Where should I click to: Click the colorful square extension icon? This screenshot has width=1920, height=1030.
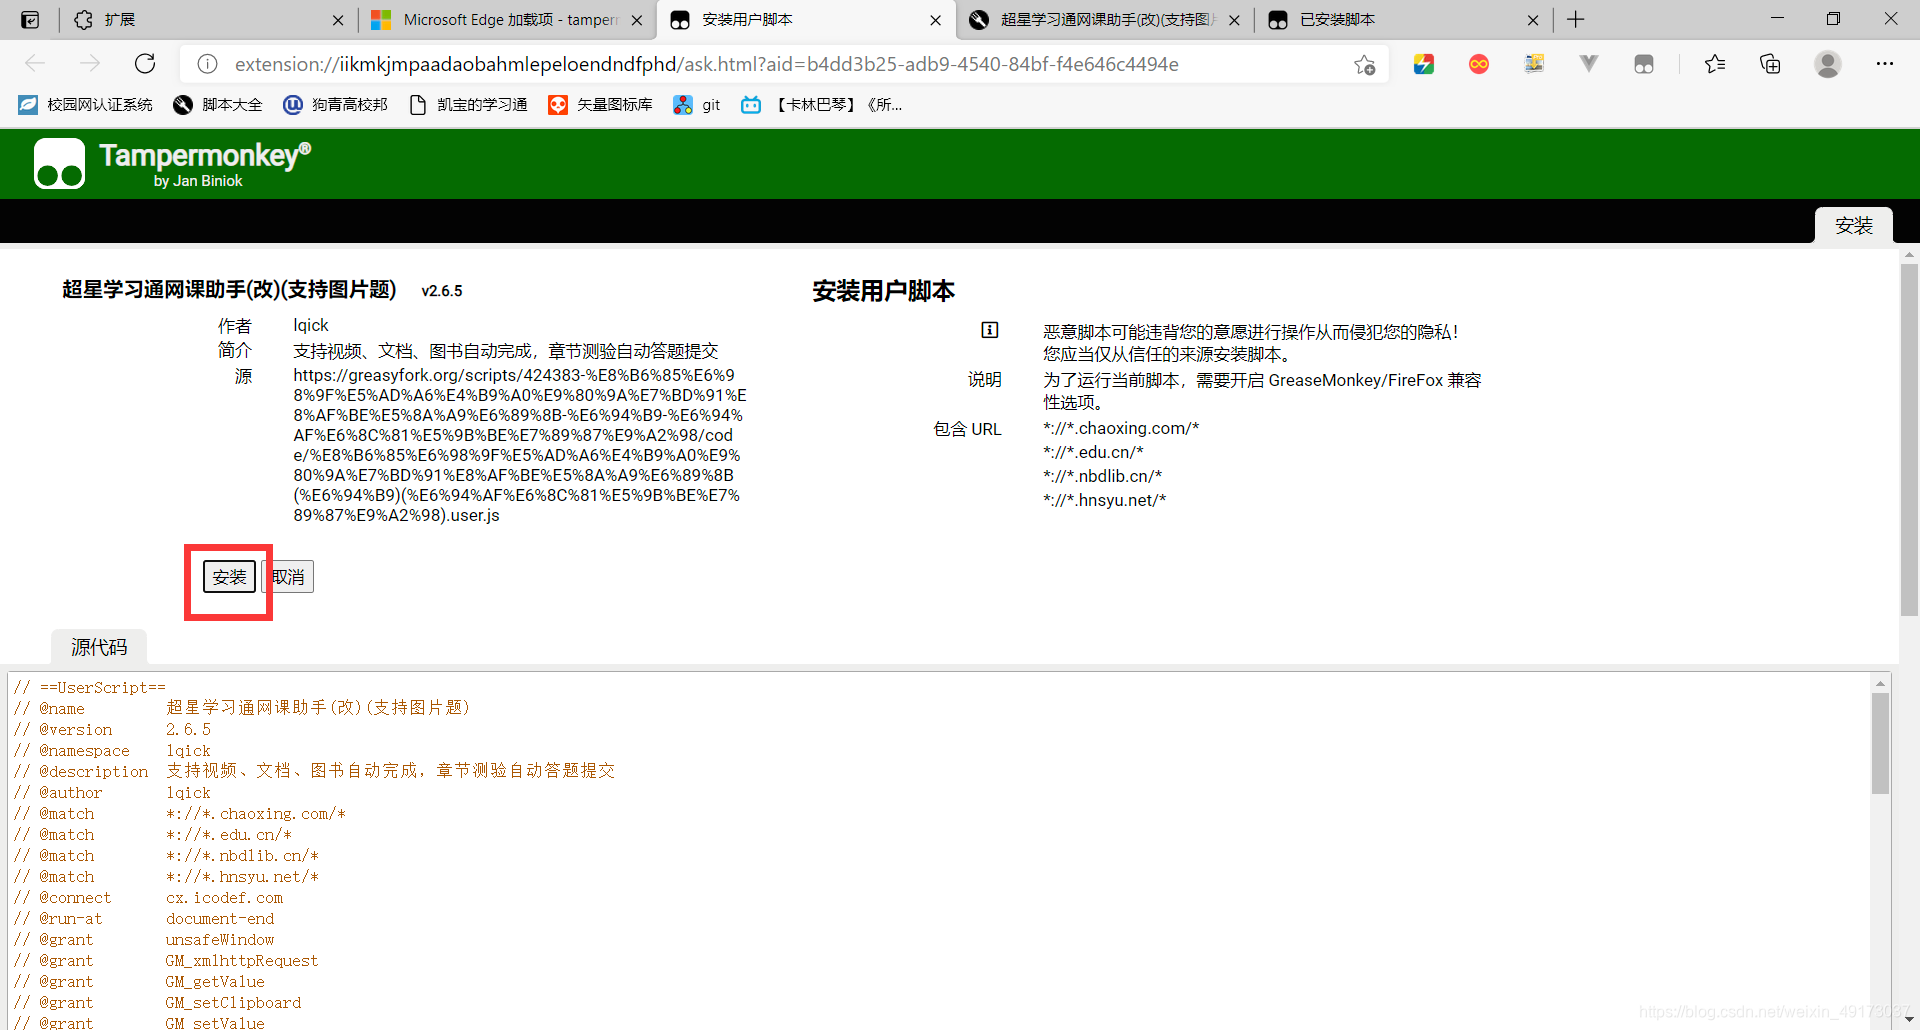pyautogui.click(x=1424, y=64)
